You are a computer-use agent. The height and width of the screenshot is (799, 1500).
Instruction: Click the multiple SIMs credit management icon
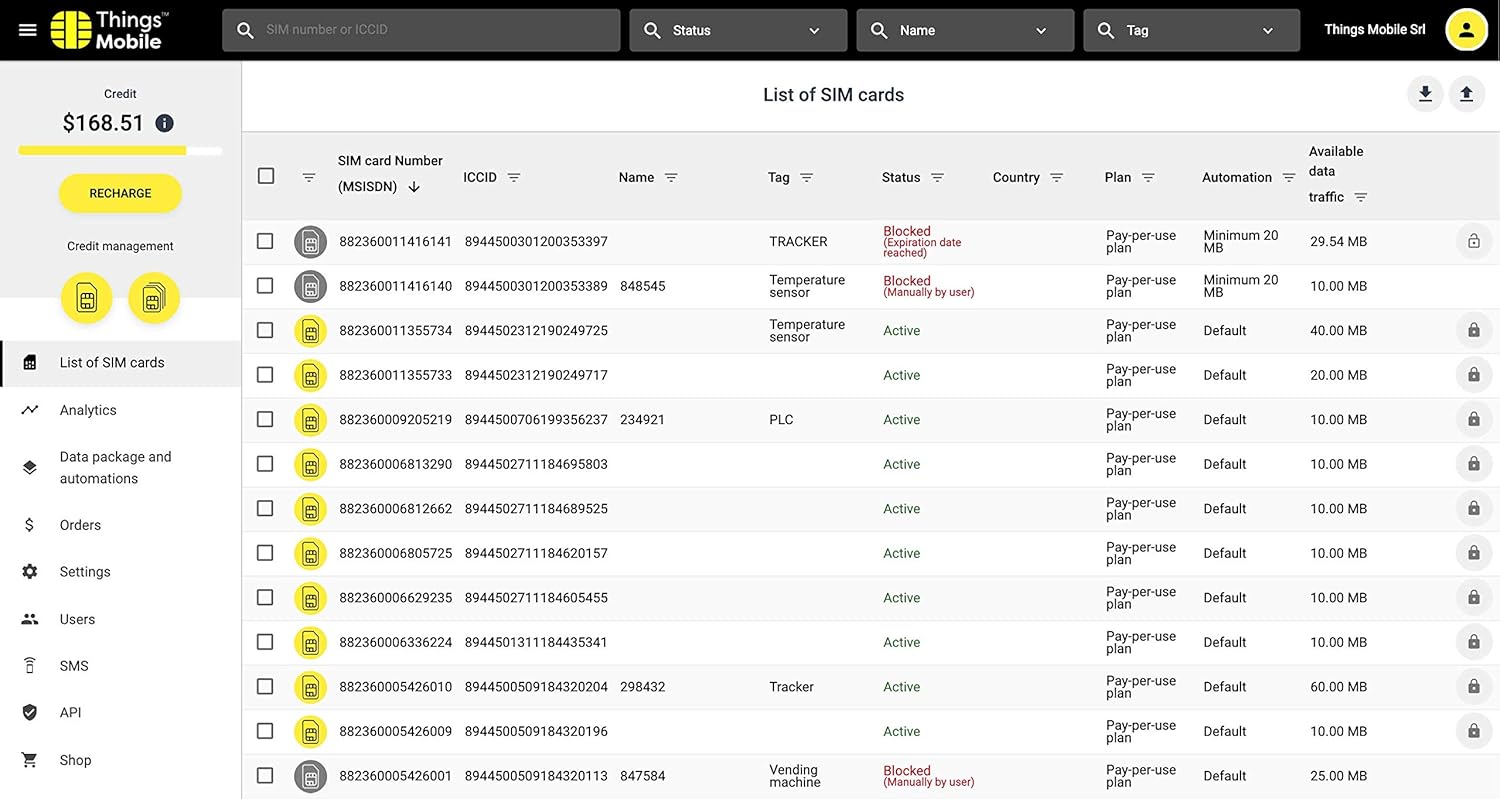[153, 298]
